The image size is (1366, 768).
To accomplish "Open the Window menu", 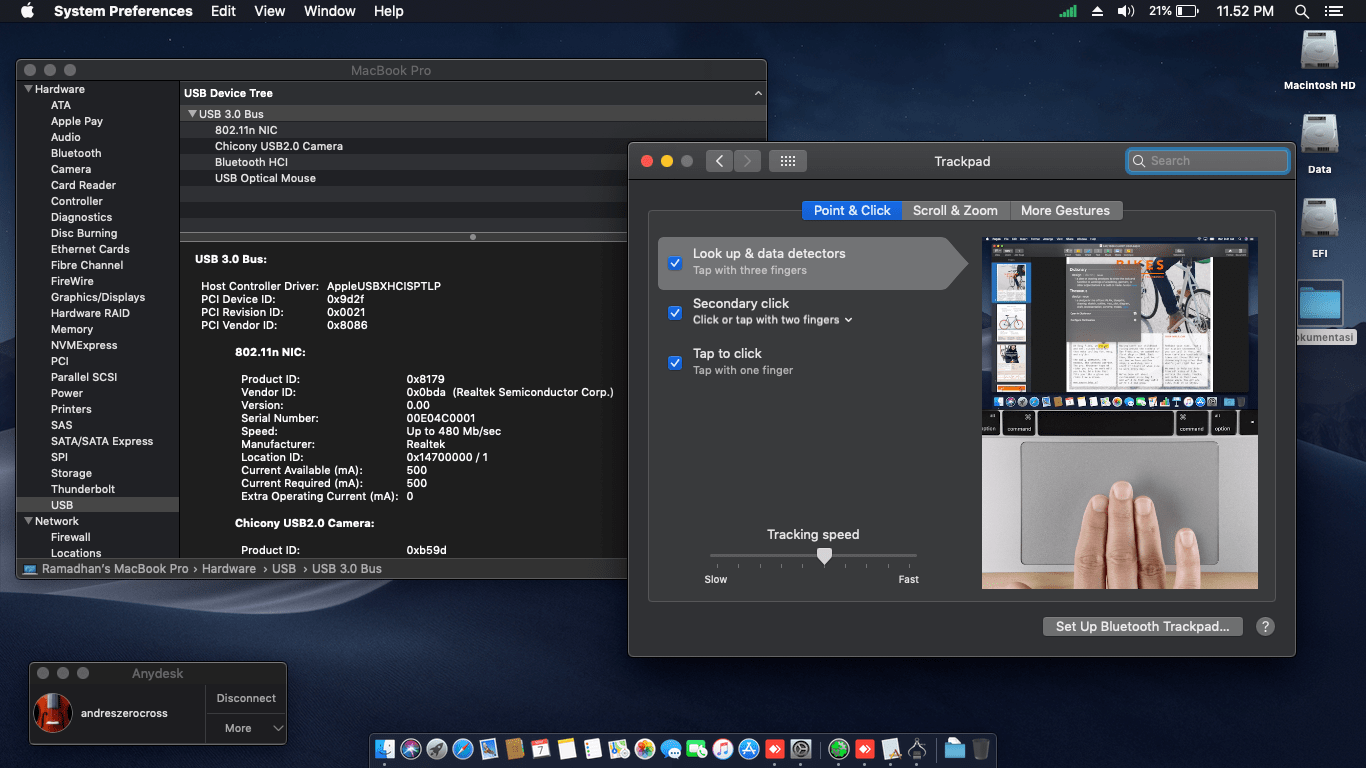I will [329, 11].
